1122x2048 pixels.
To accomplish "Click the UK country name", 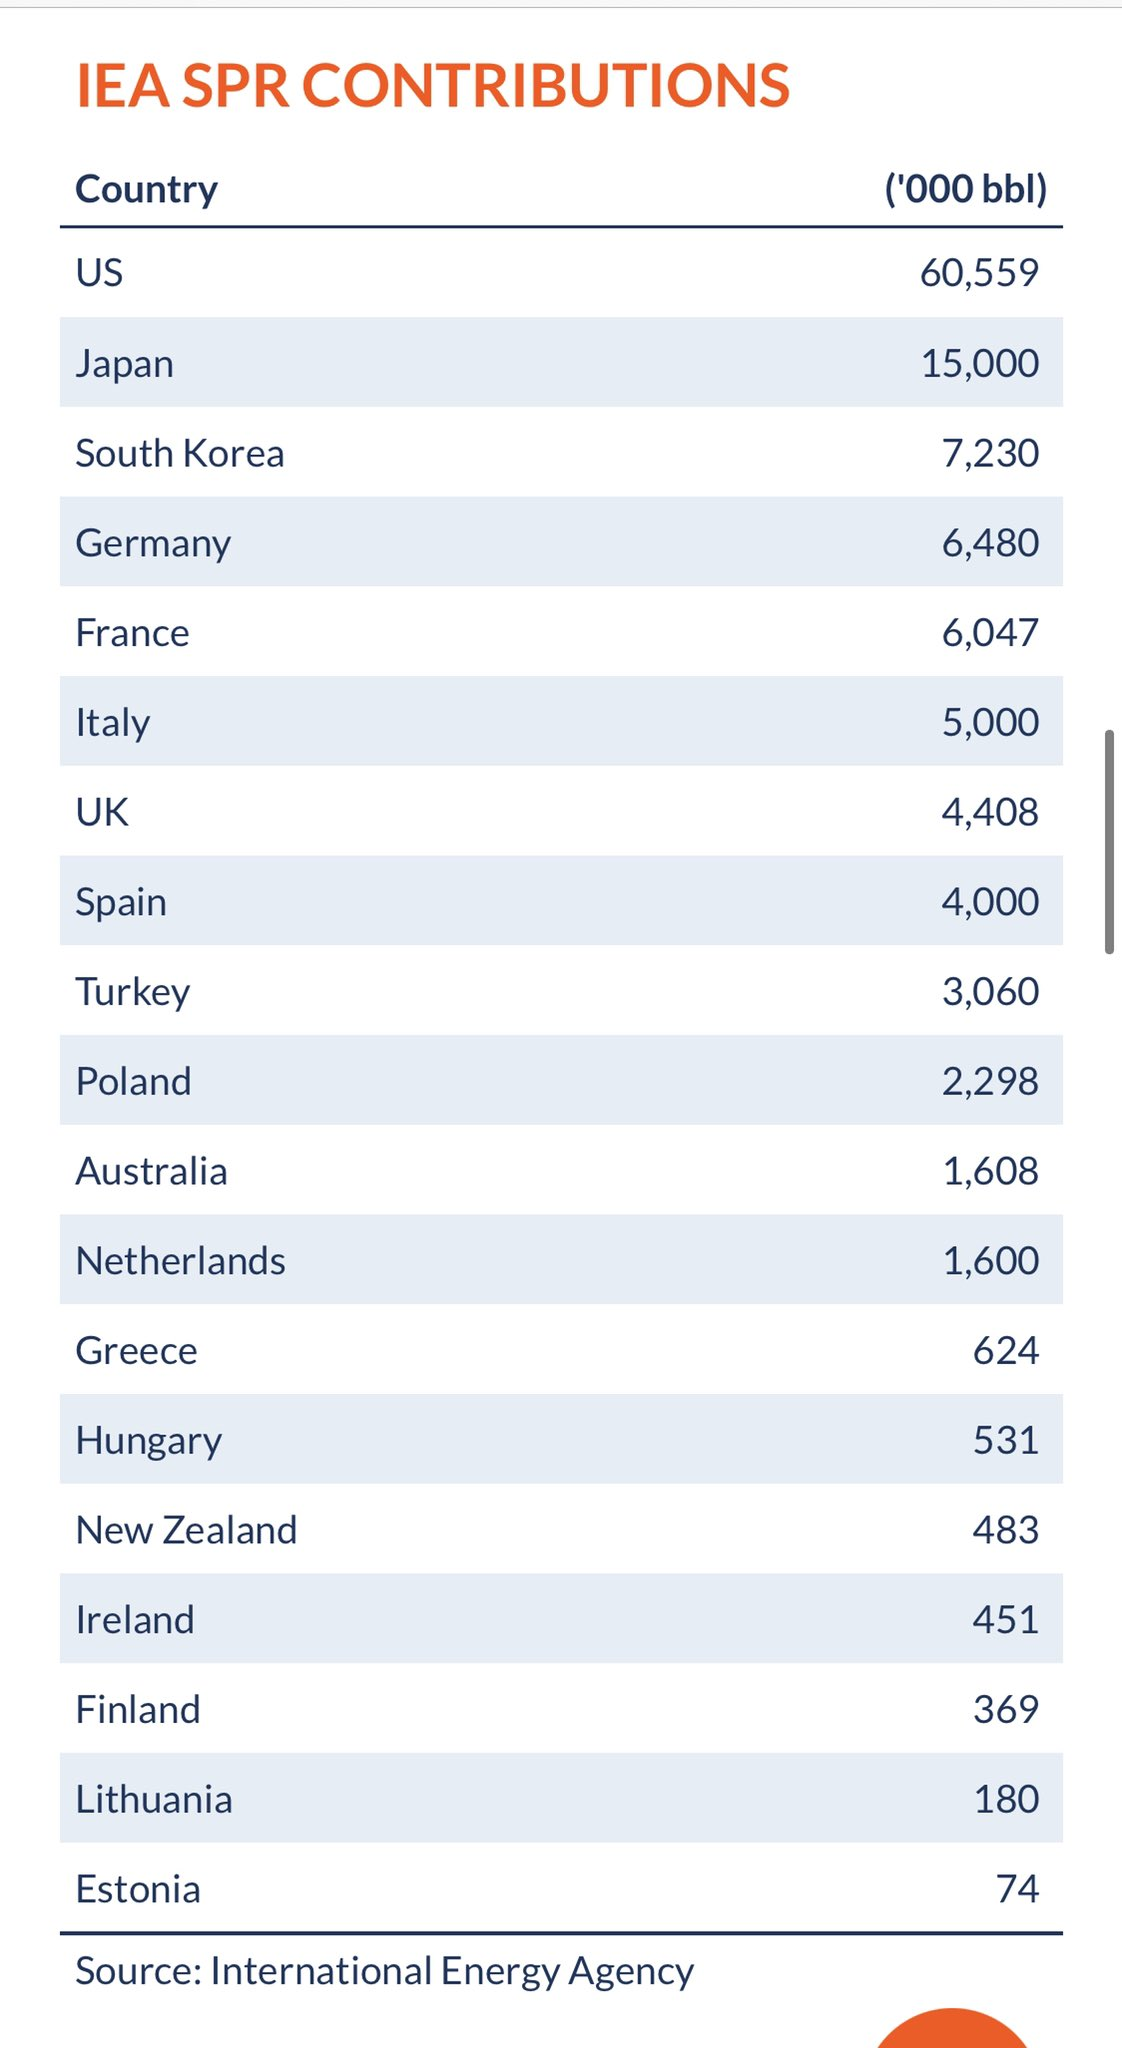I will [x=102, y=812].
